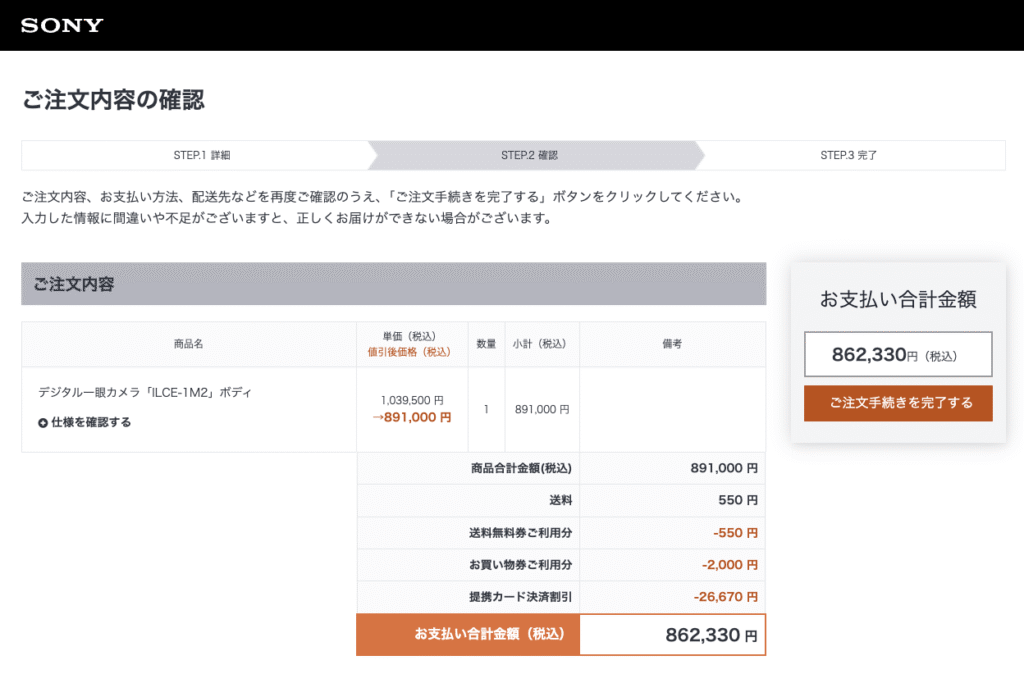Go back to the STEP.1 詳細 step
Screen dimensions: 1024x674
(201, 155)
